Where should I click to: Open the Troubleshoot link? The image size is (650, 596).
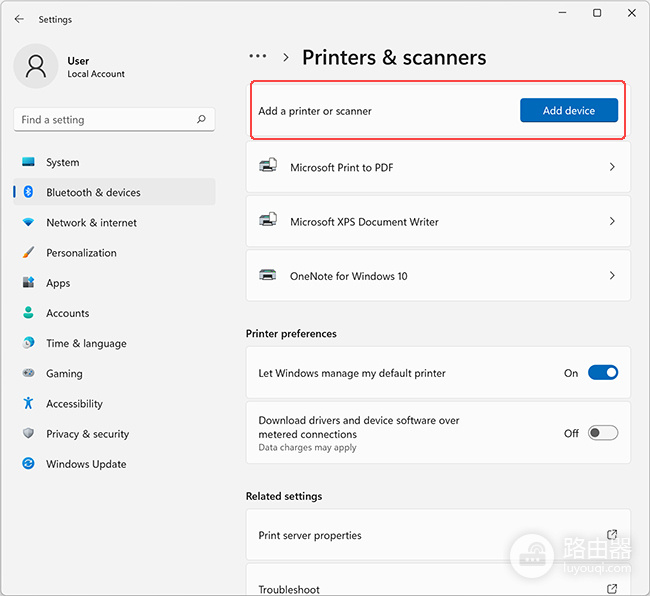(x=438, y=580)
